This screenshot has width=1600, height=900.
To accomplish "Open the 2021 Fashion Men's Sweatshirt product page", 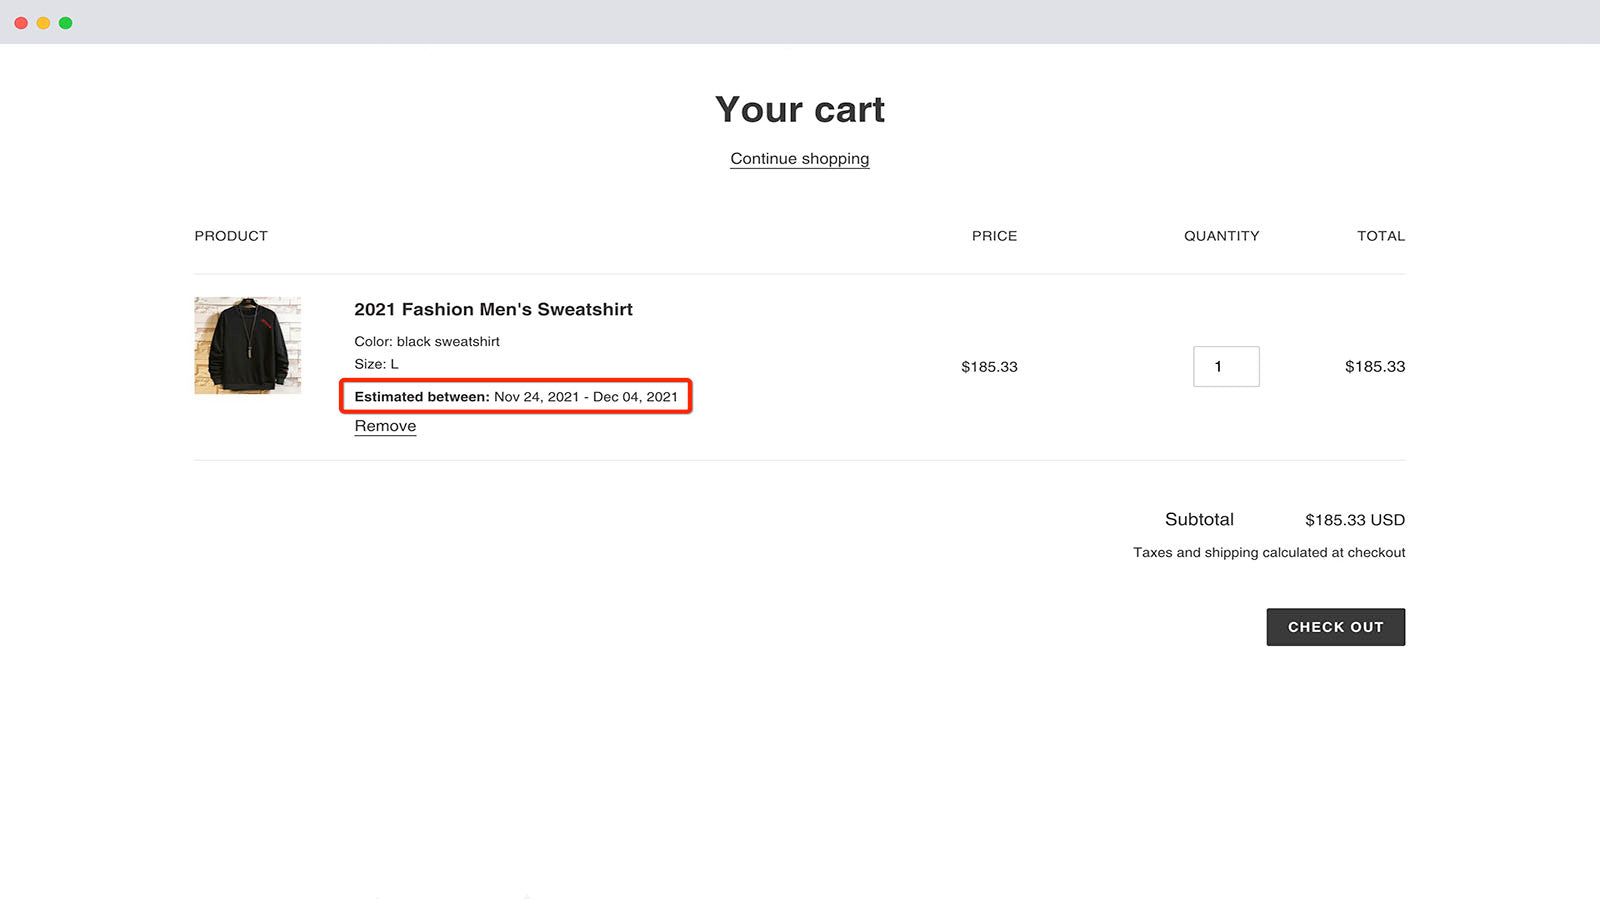I will point(493,309).
